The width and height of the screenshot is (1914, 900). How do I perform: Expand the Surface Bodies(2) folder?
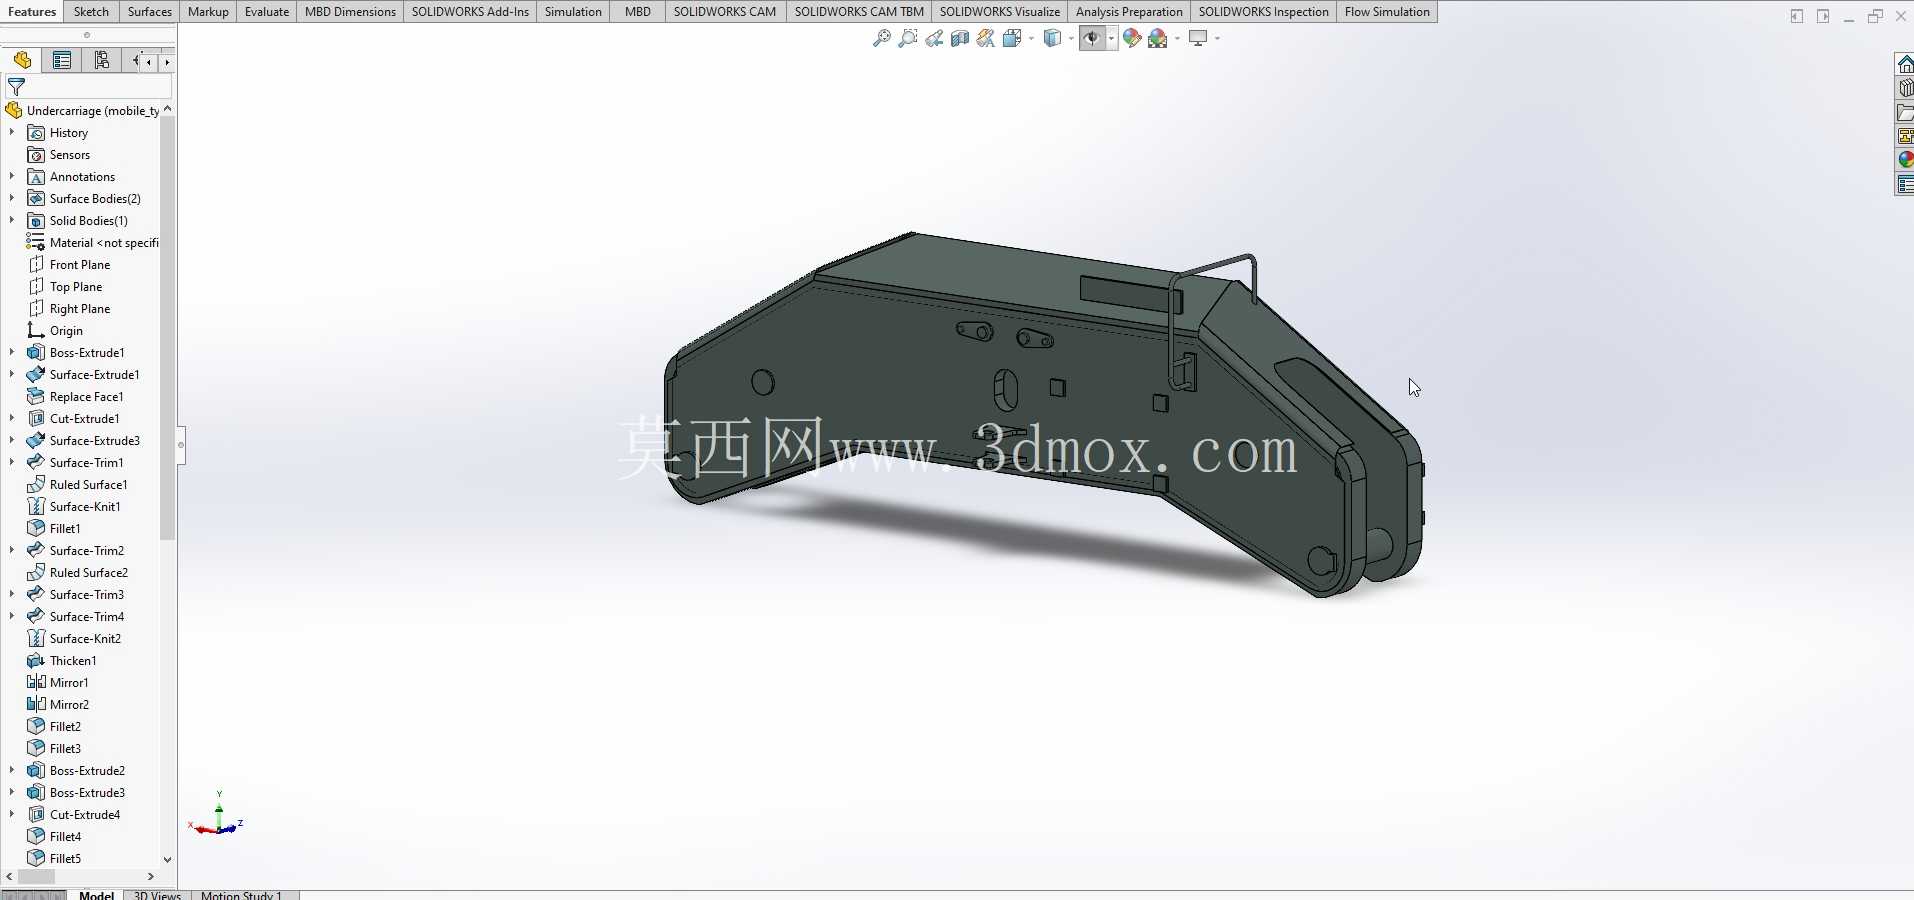click(x=12, y=199)
